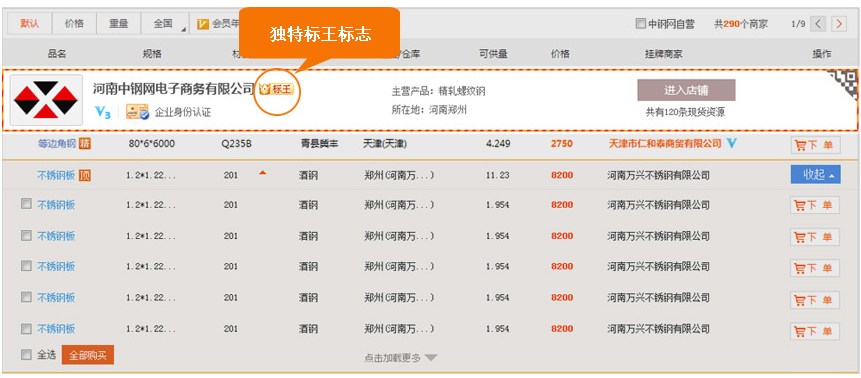
Task: Click the 规格 column header
Action: [152, 54]
